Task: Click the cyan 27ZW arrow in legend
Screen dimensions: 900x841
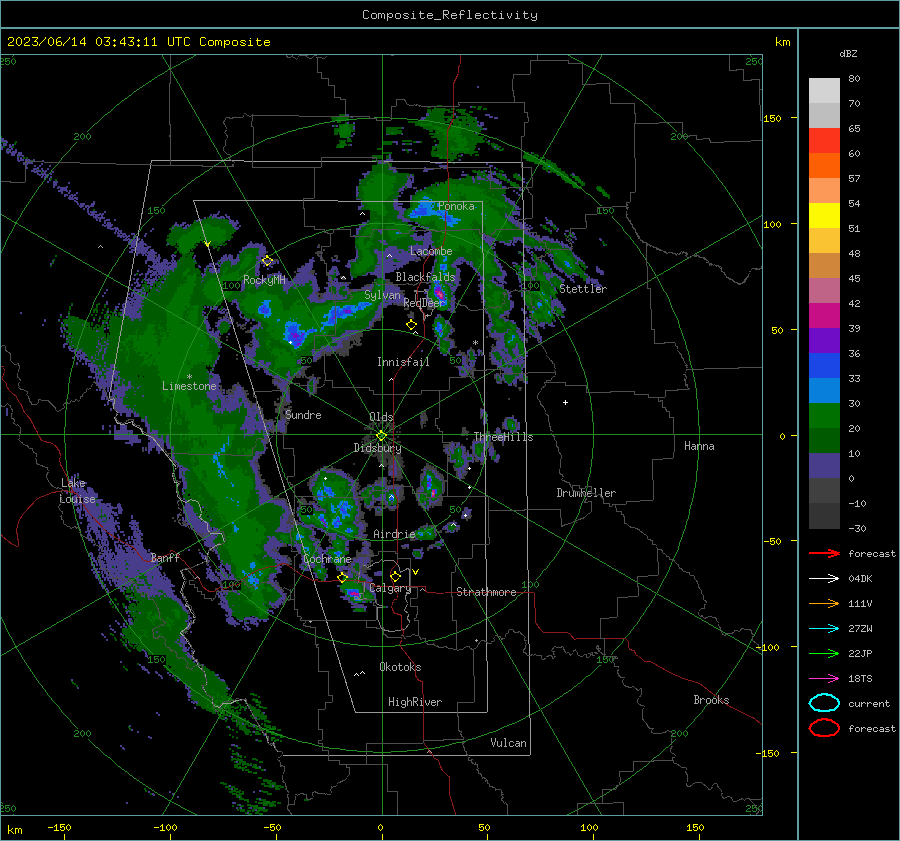Action: [824, 629]
